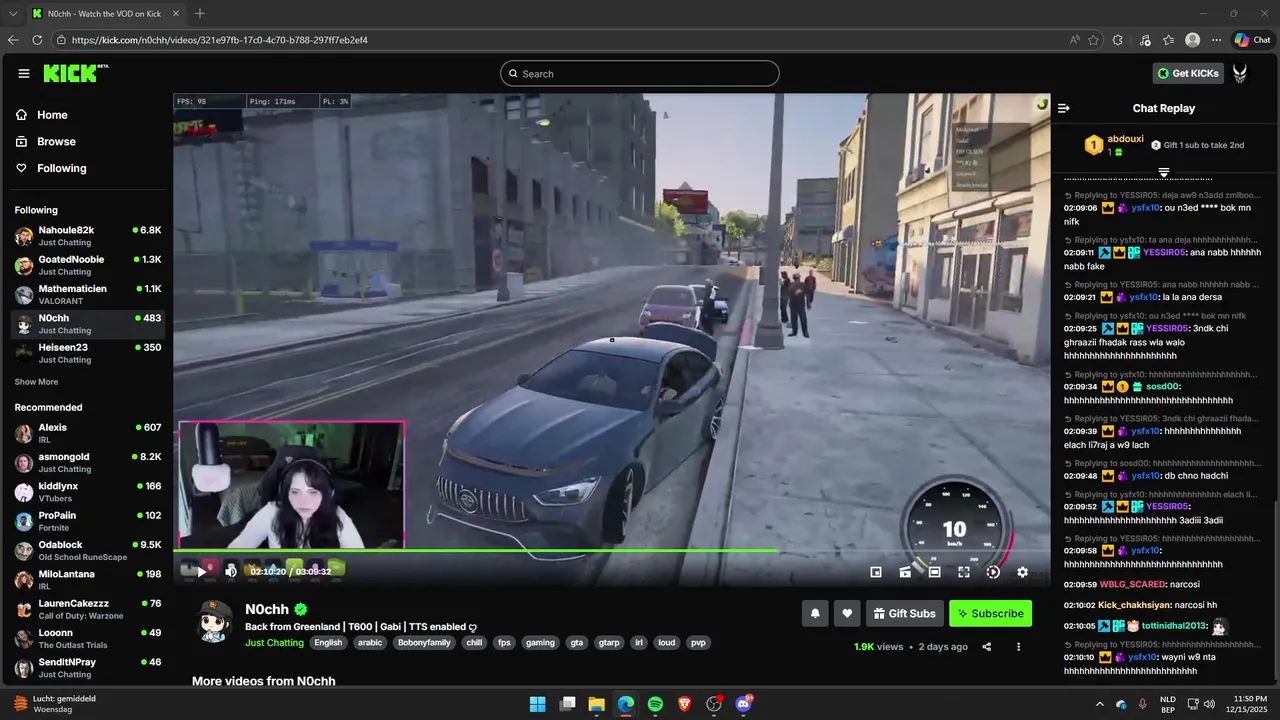The width and height of the screenshot is (1280, 720).
Task: Open kiddlynx VTubers channel
Action: [88, 492]
